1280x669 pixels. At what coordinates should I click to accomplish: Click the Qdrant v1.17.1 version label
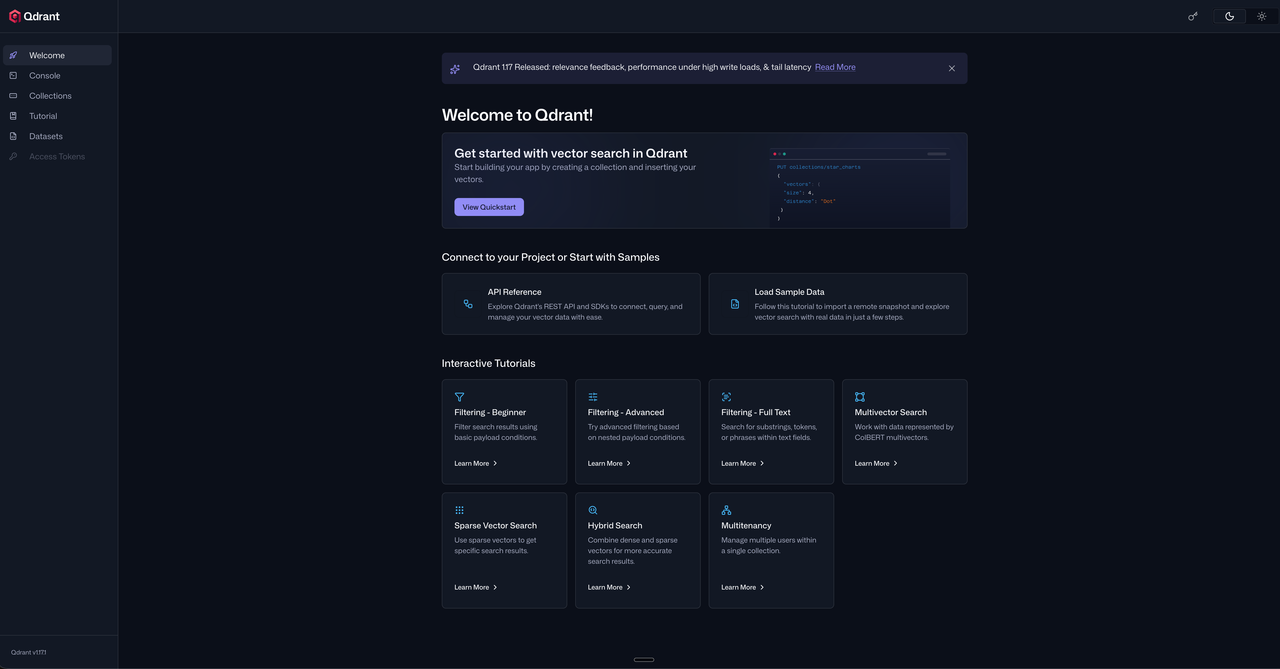coord(29,652)
